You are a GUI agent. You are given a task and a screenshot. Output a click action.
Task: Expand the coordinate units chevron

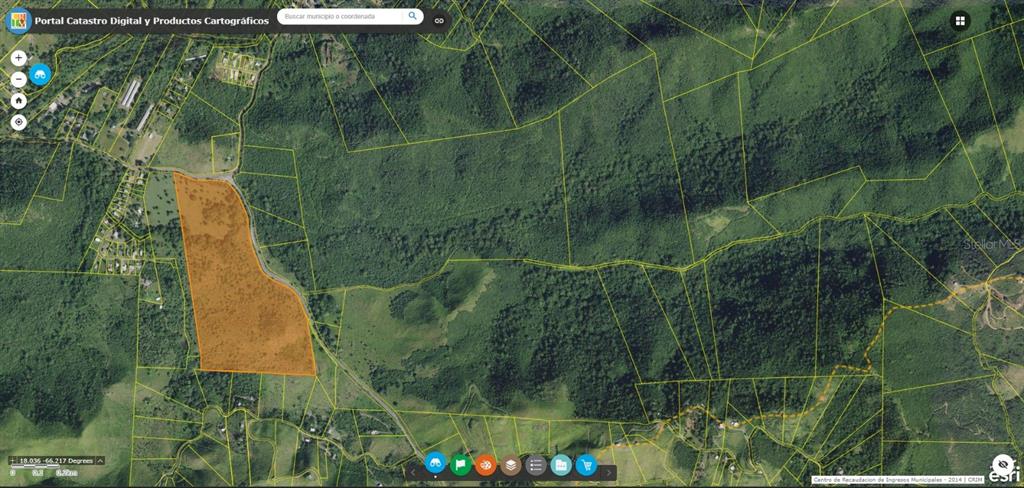coord(98,461)
